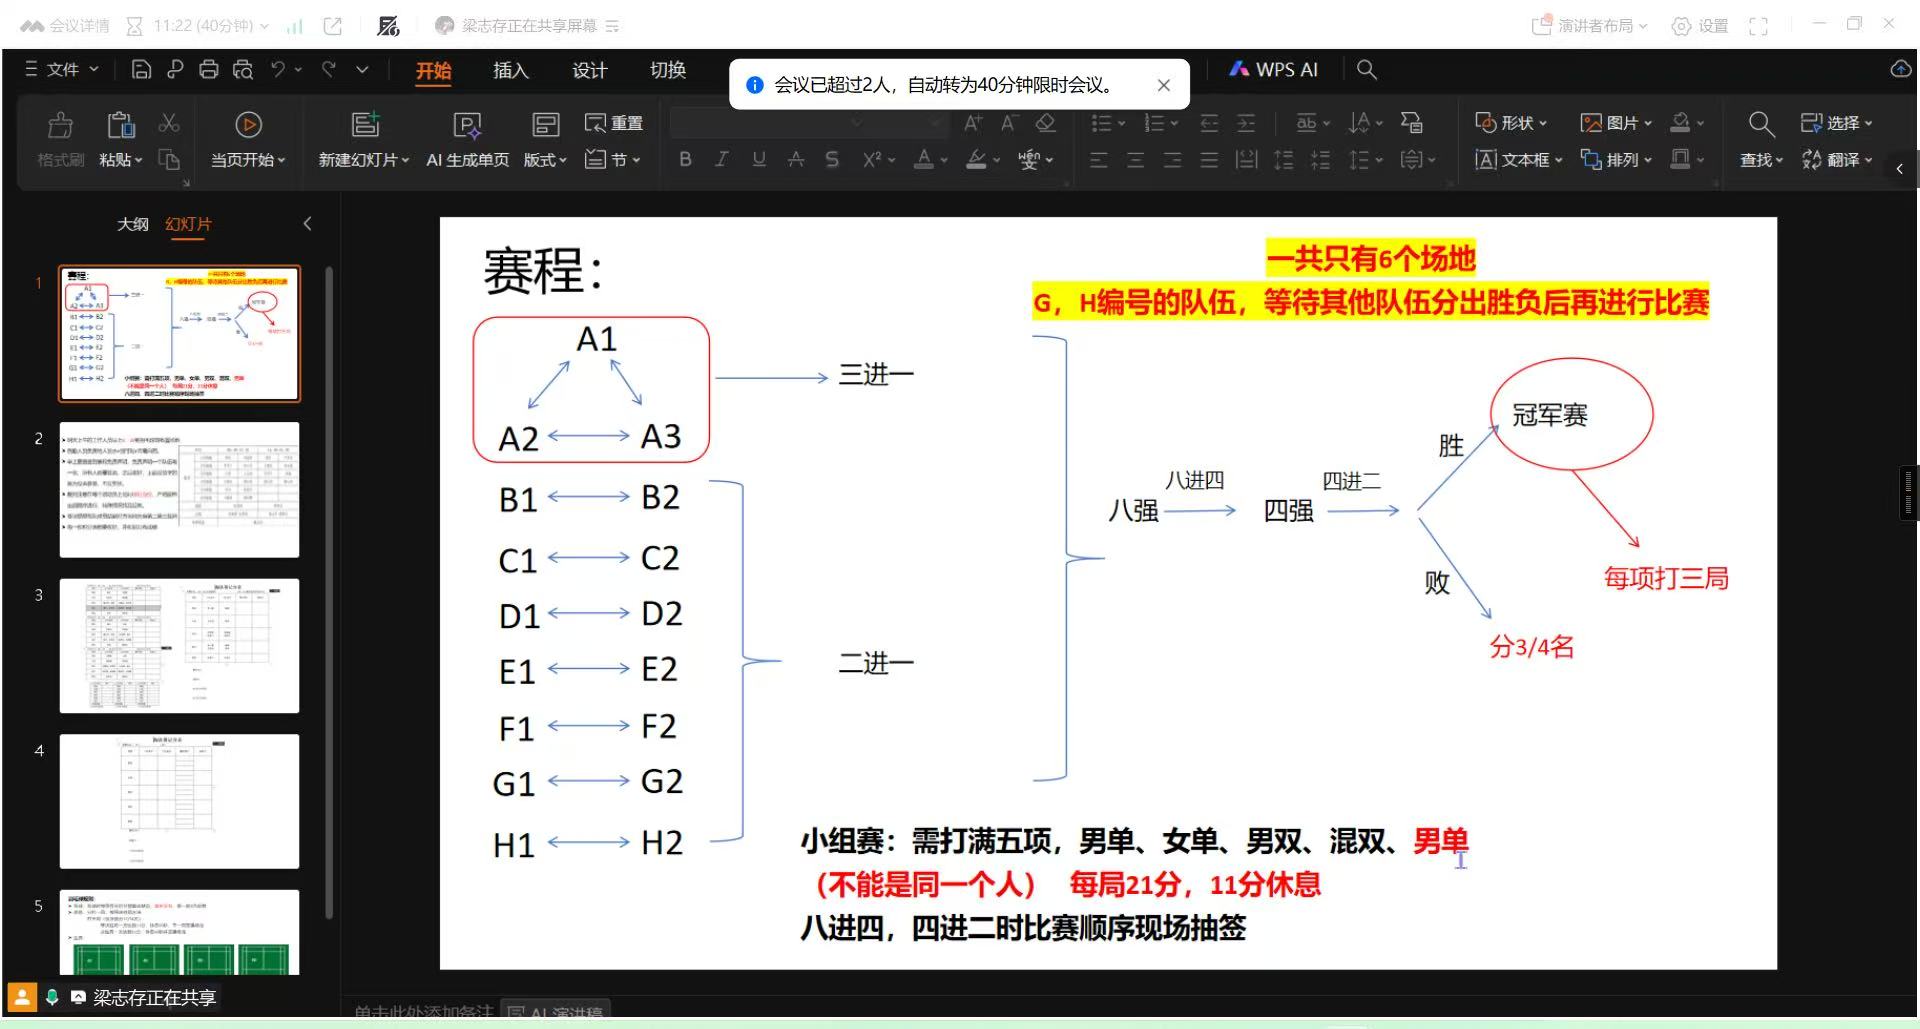The width and height of the screenshot is (1920, 1029).
Task: Open AI 生成单页 tool
Action: (x=467, y=125)
